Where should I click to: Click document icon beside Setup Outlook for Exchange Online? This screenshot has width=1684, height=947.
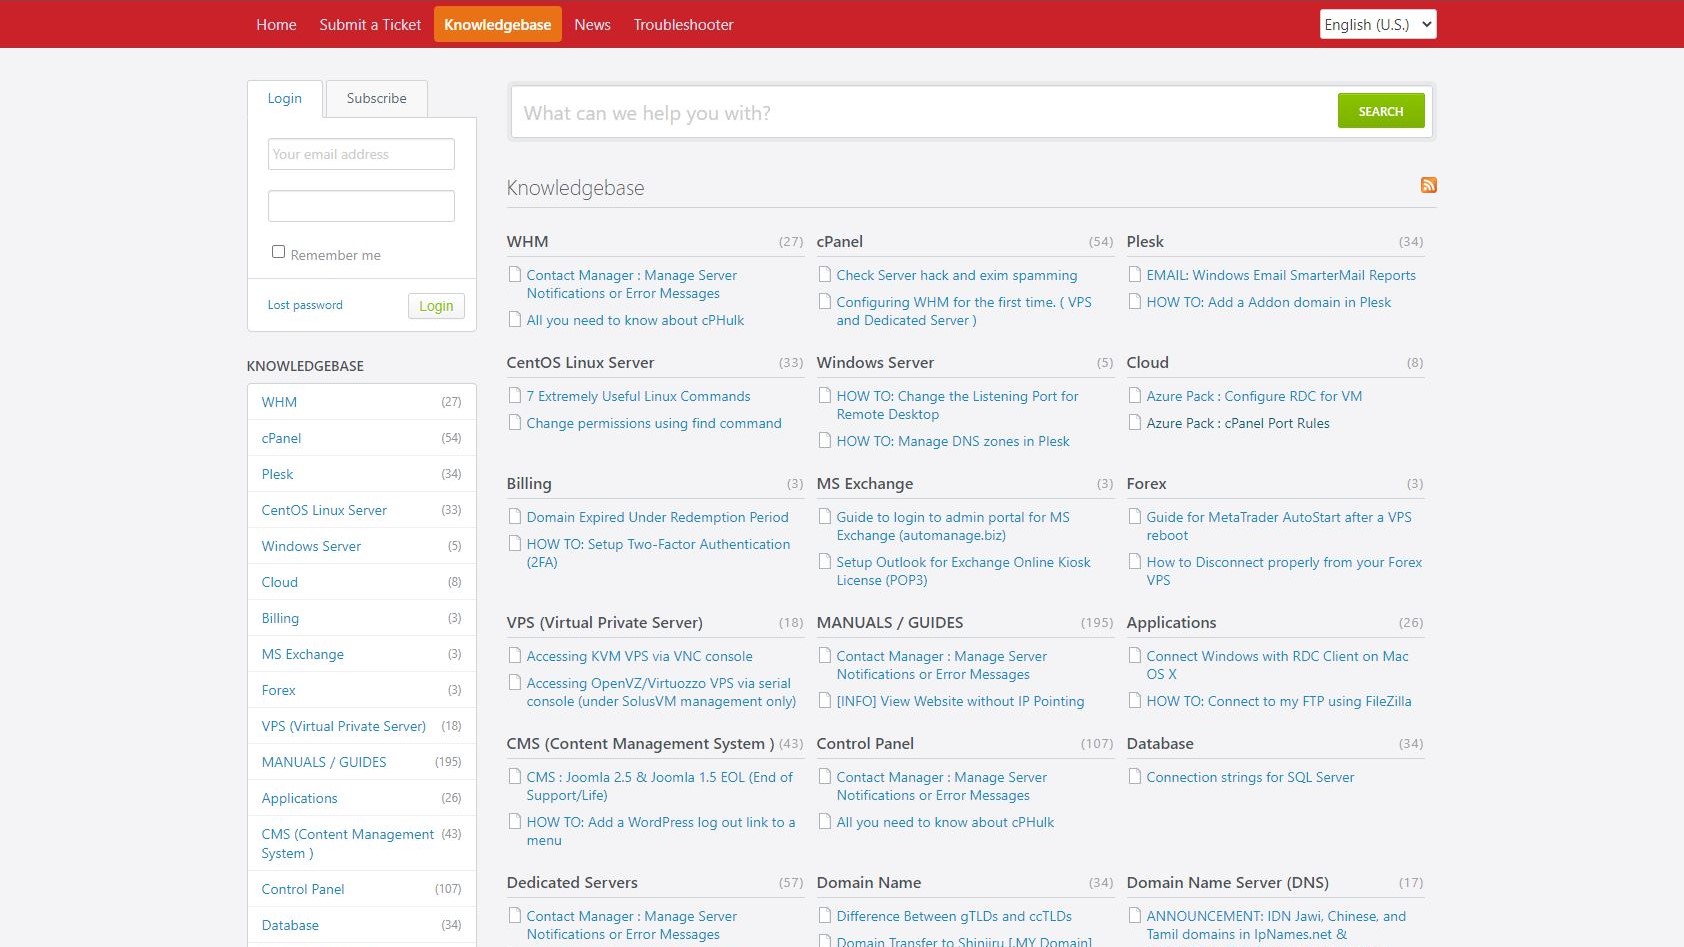[825, 562]
